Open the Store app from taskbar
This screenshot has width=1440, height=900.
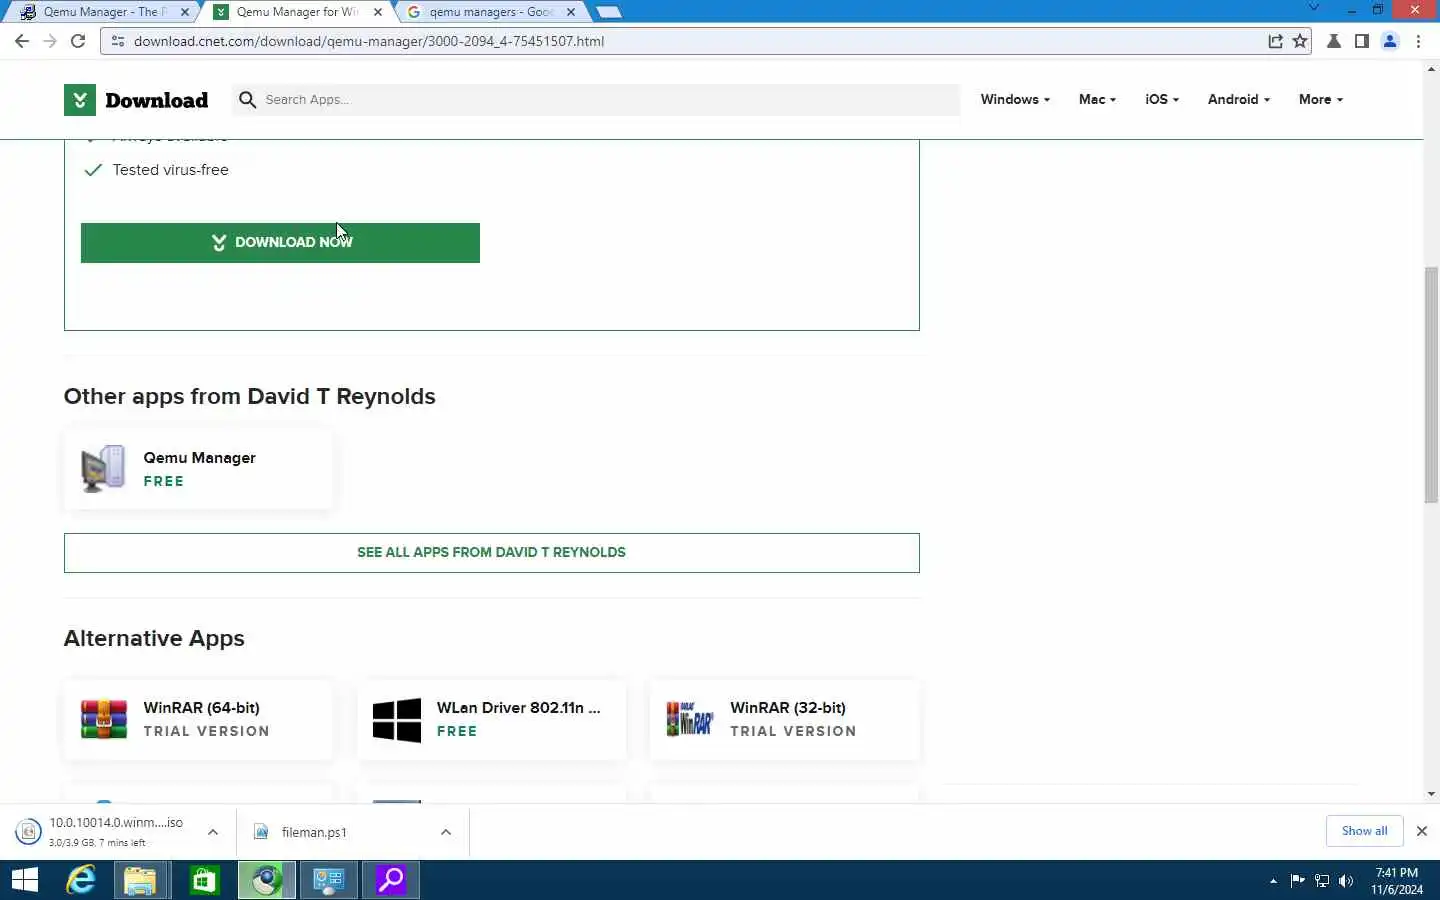[x=204, y=880]
